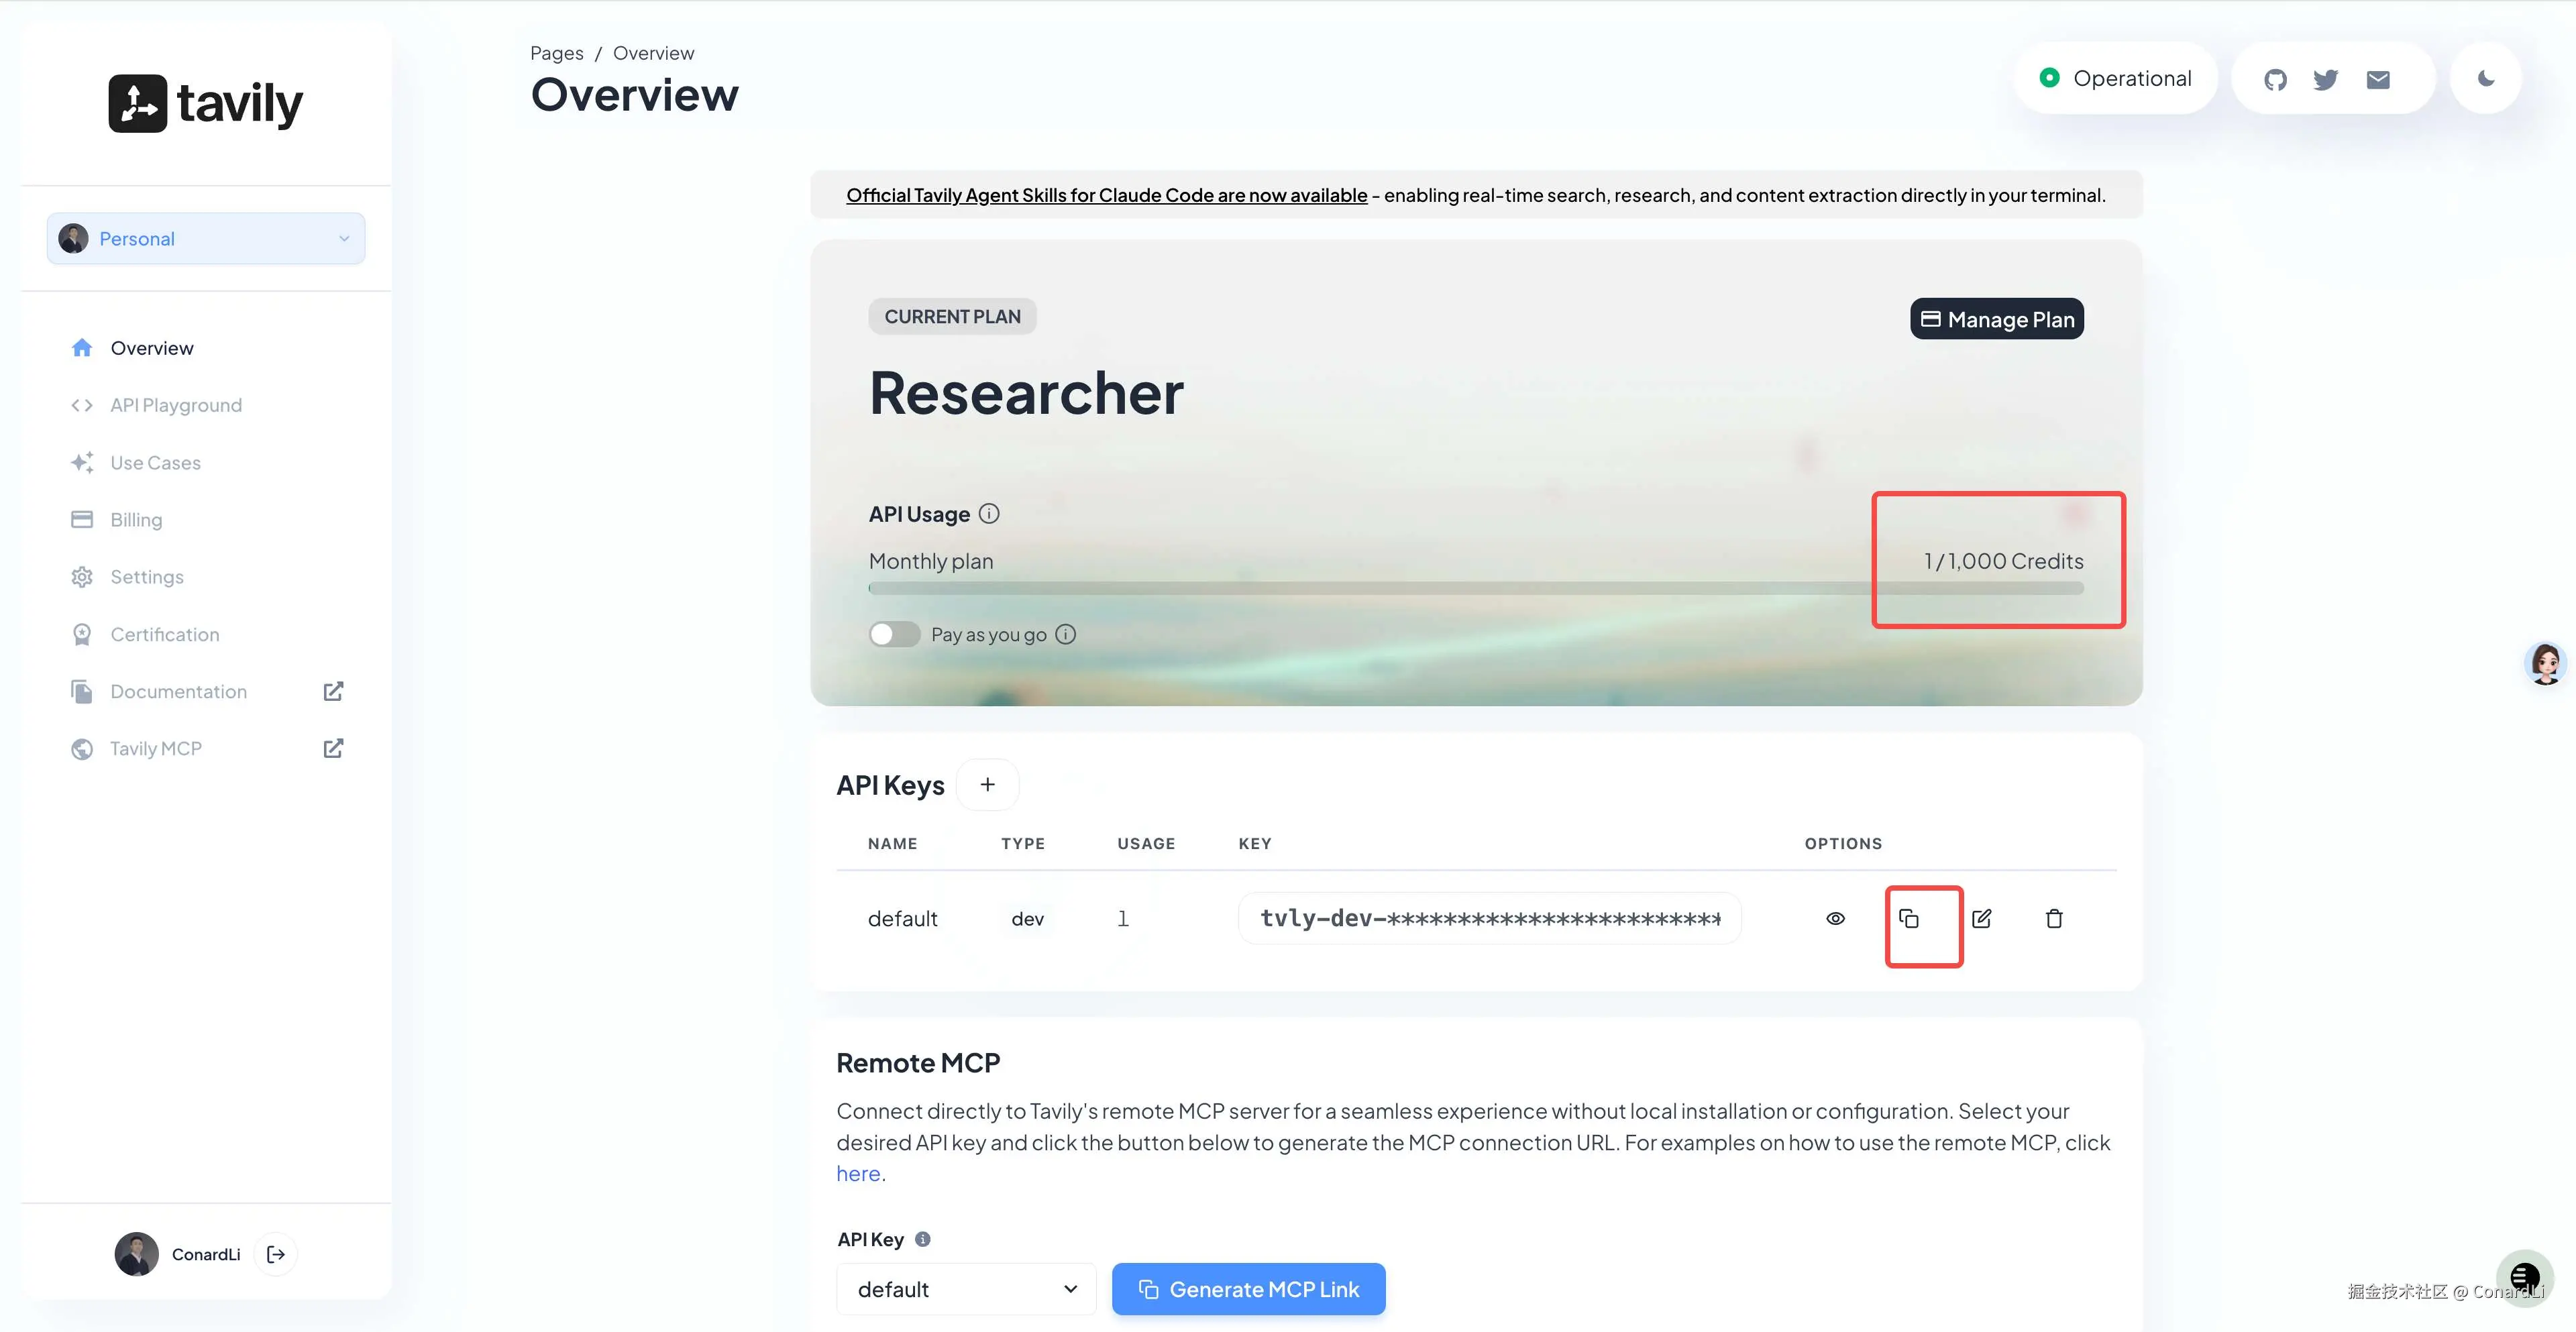Open Billing in the sidebar
The image size is (2576, 1332).
(x=136, y=519)
